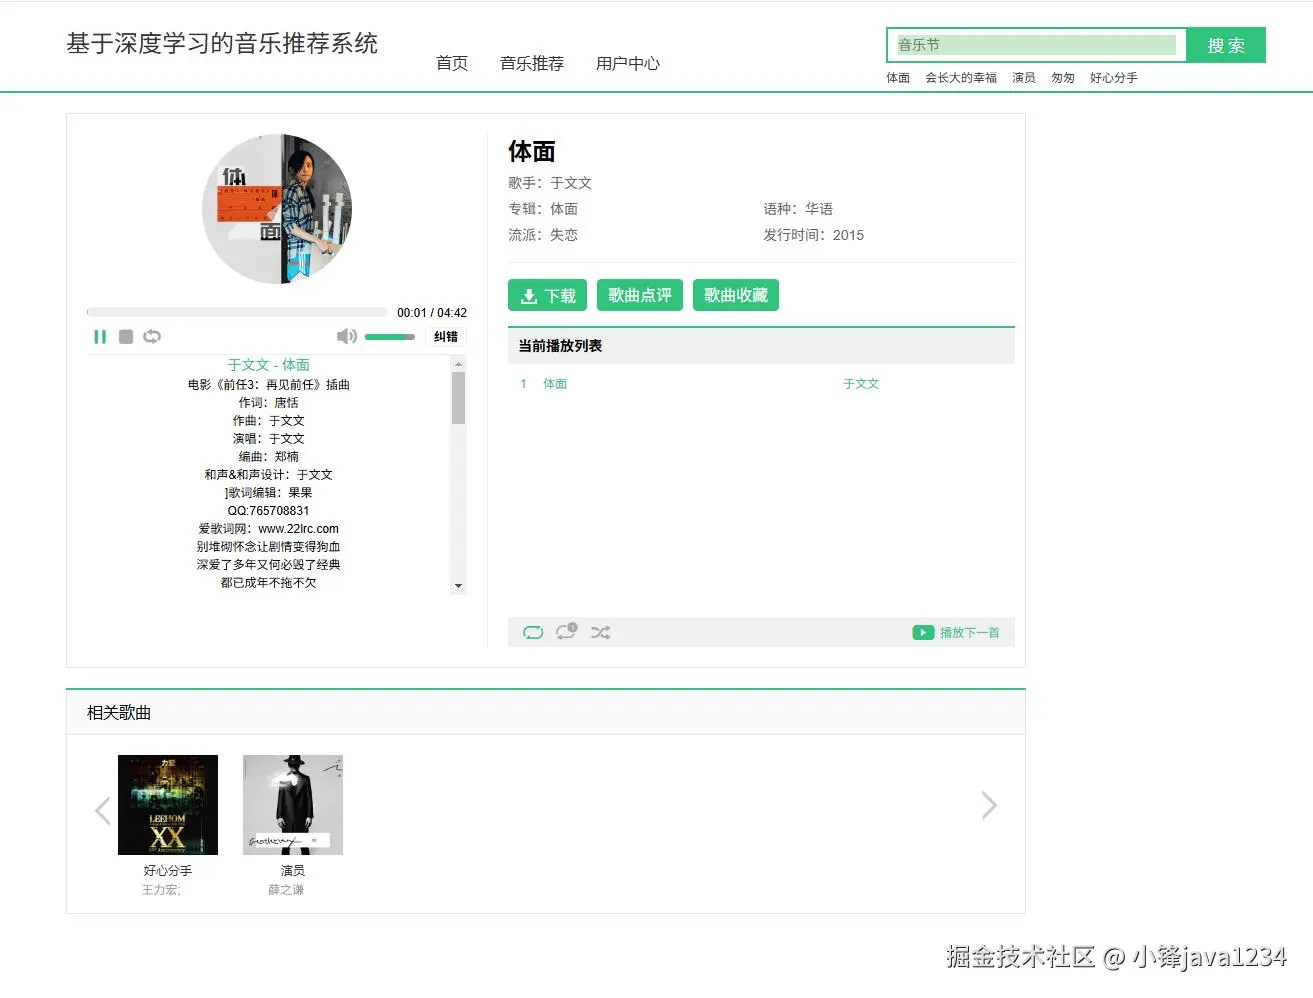The image size is (1313, 998).
Task: Click hot search tag 演员
Action: click(1024, 78)
